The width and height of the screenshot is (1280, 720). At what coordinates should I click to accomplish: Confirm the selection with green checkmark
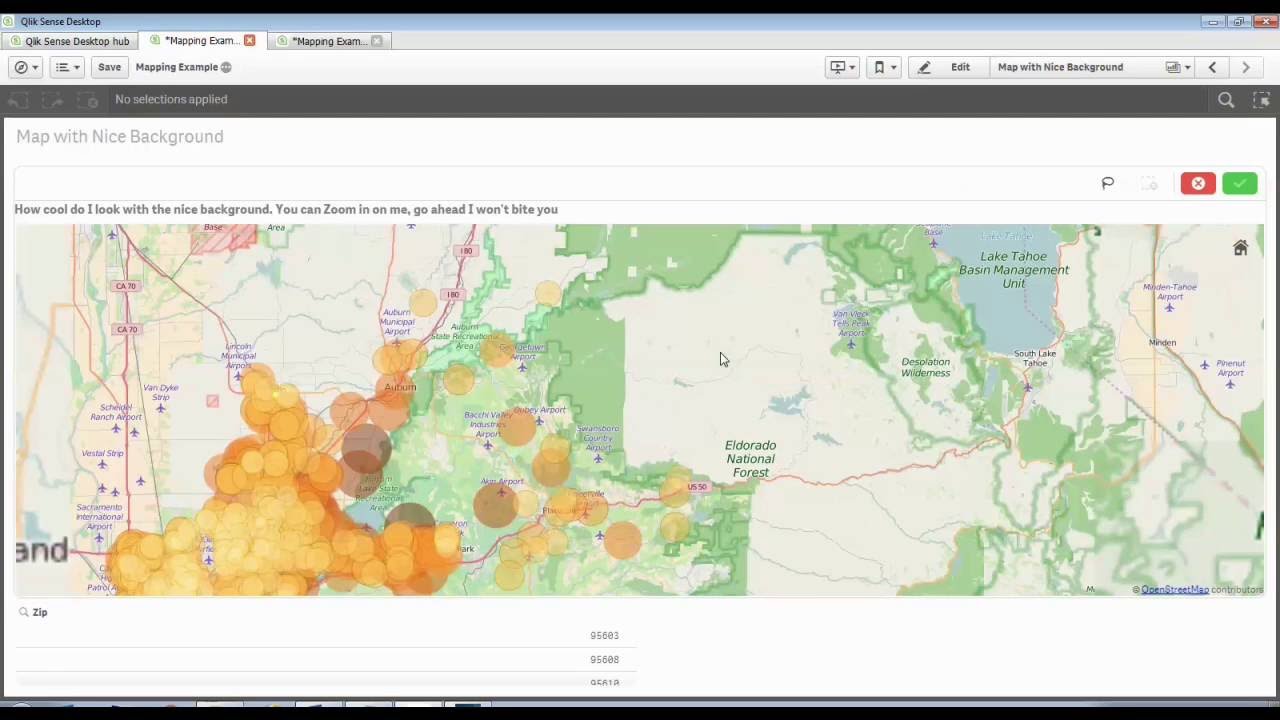(x=1240, y=183)
